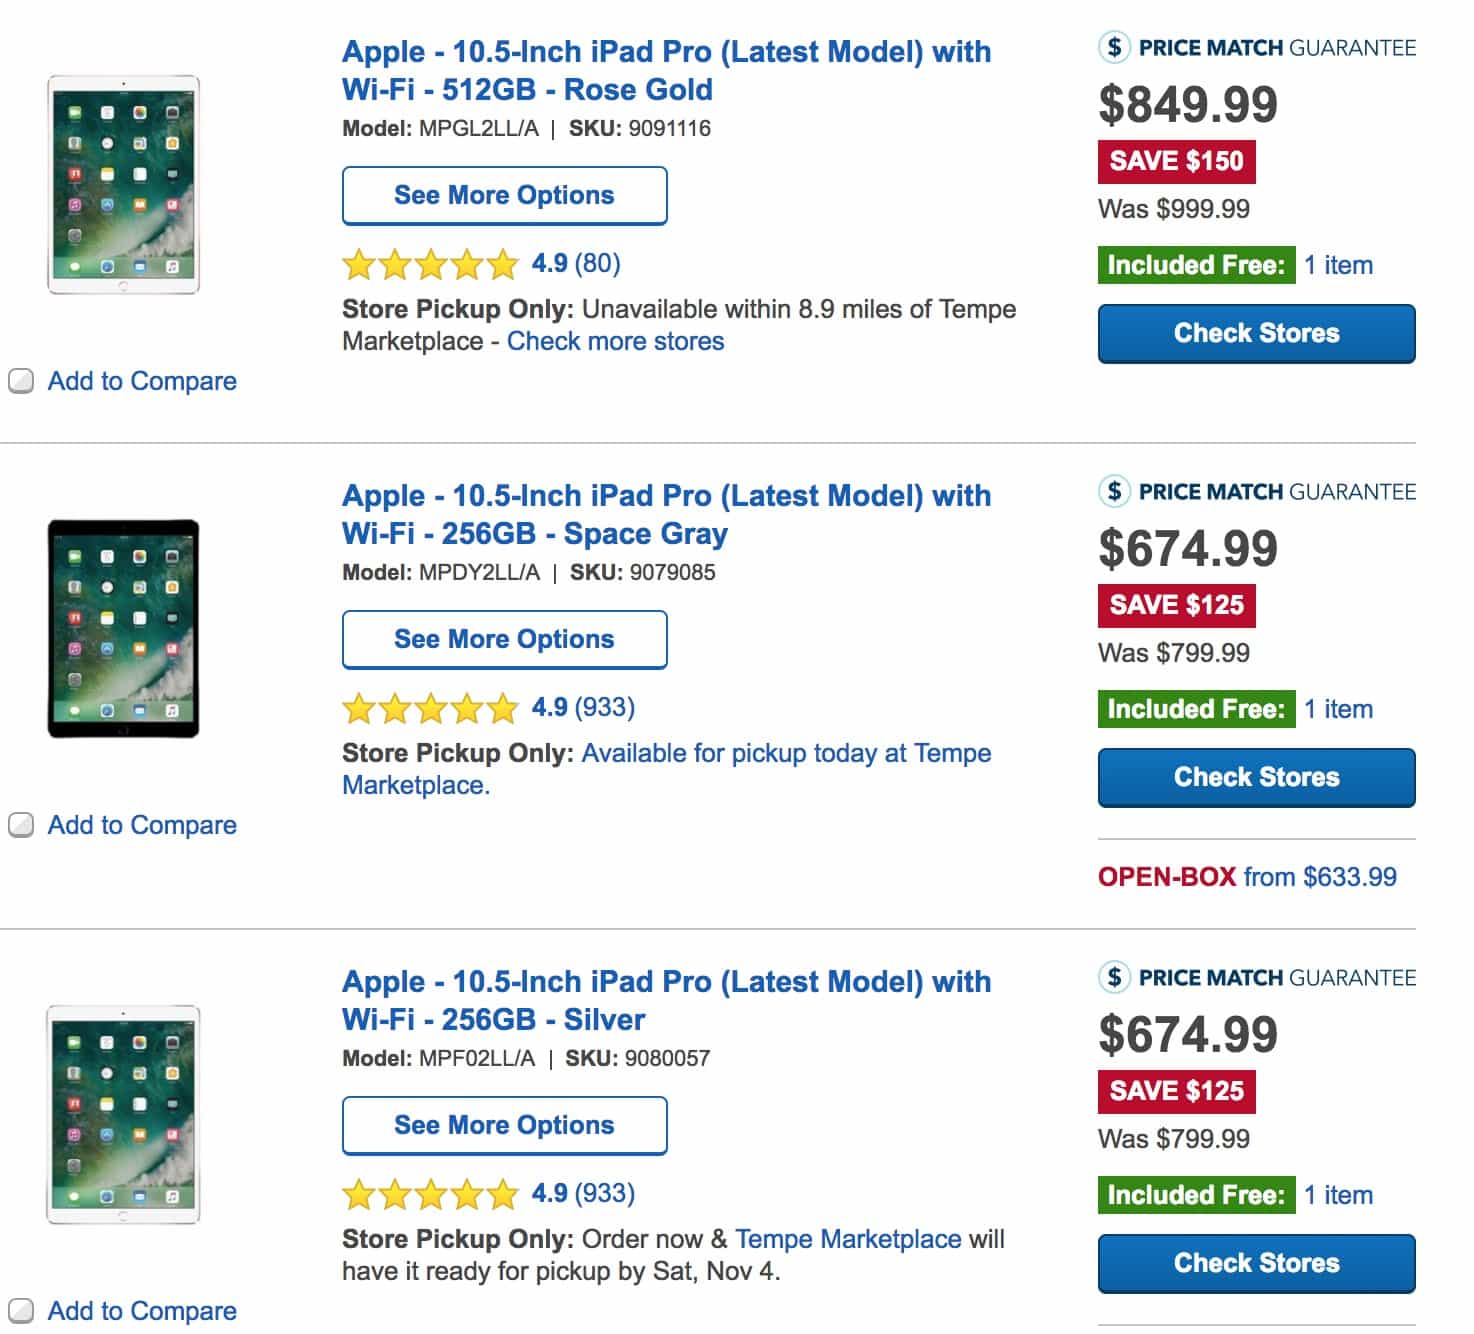Enable Add to Compare on the Space Gray iPad
This screenshot has height=1334, width=1474.
[x=20, y=825]
